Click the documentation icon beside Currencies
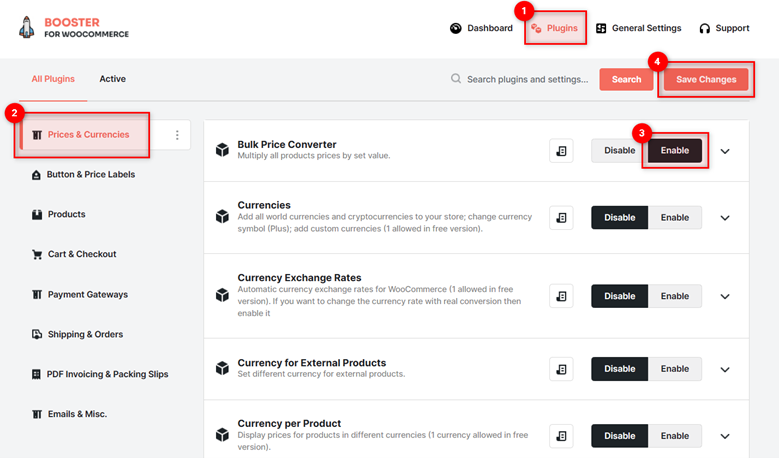The width and height of the screenshot is (779, 458). tap(561, 218)
